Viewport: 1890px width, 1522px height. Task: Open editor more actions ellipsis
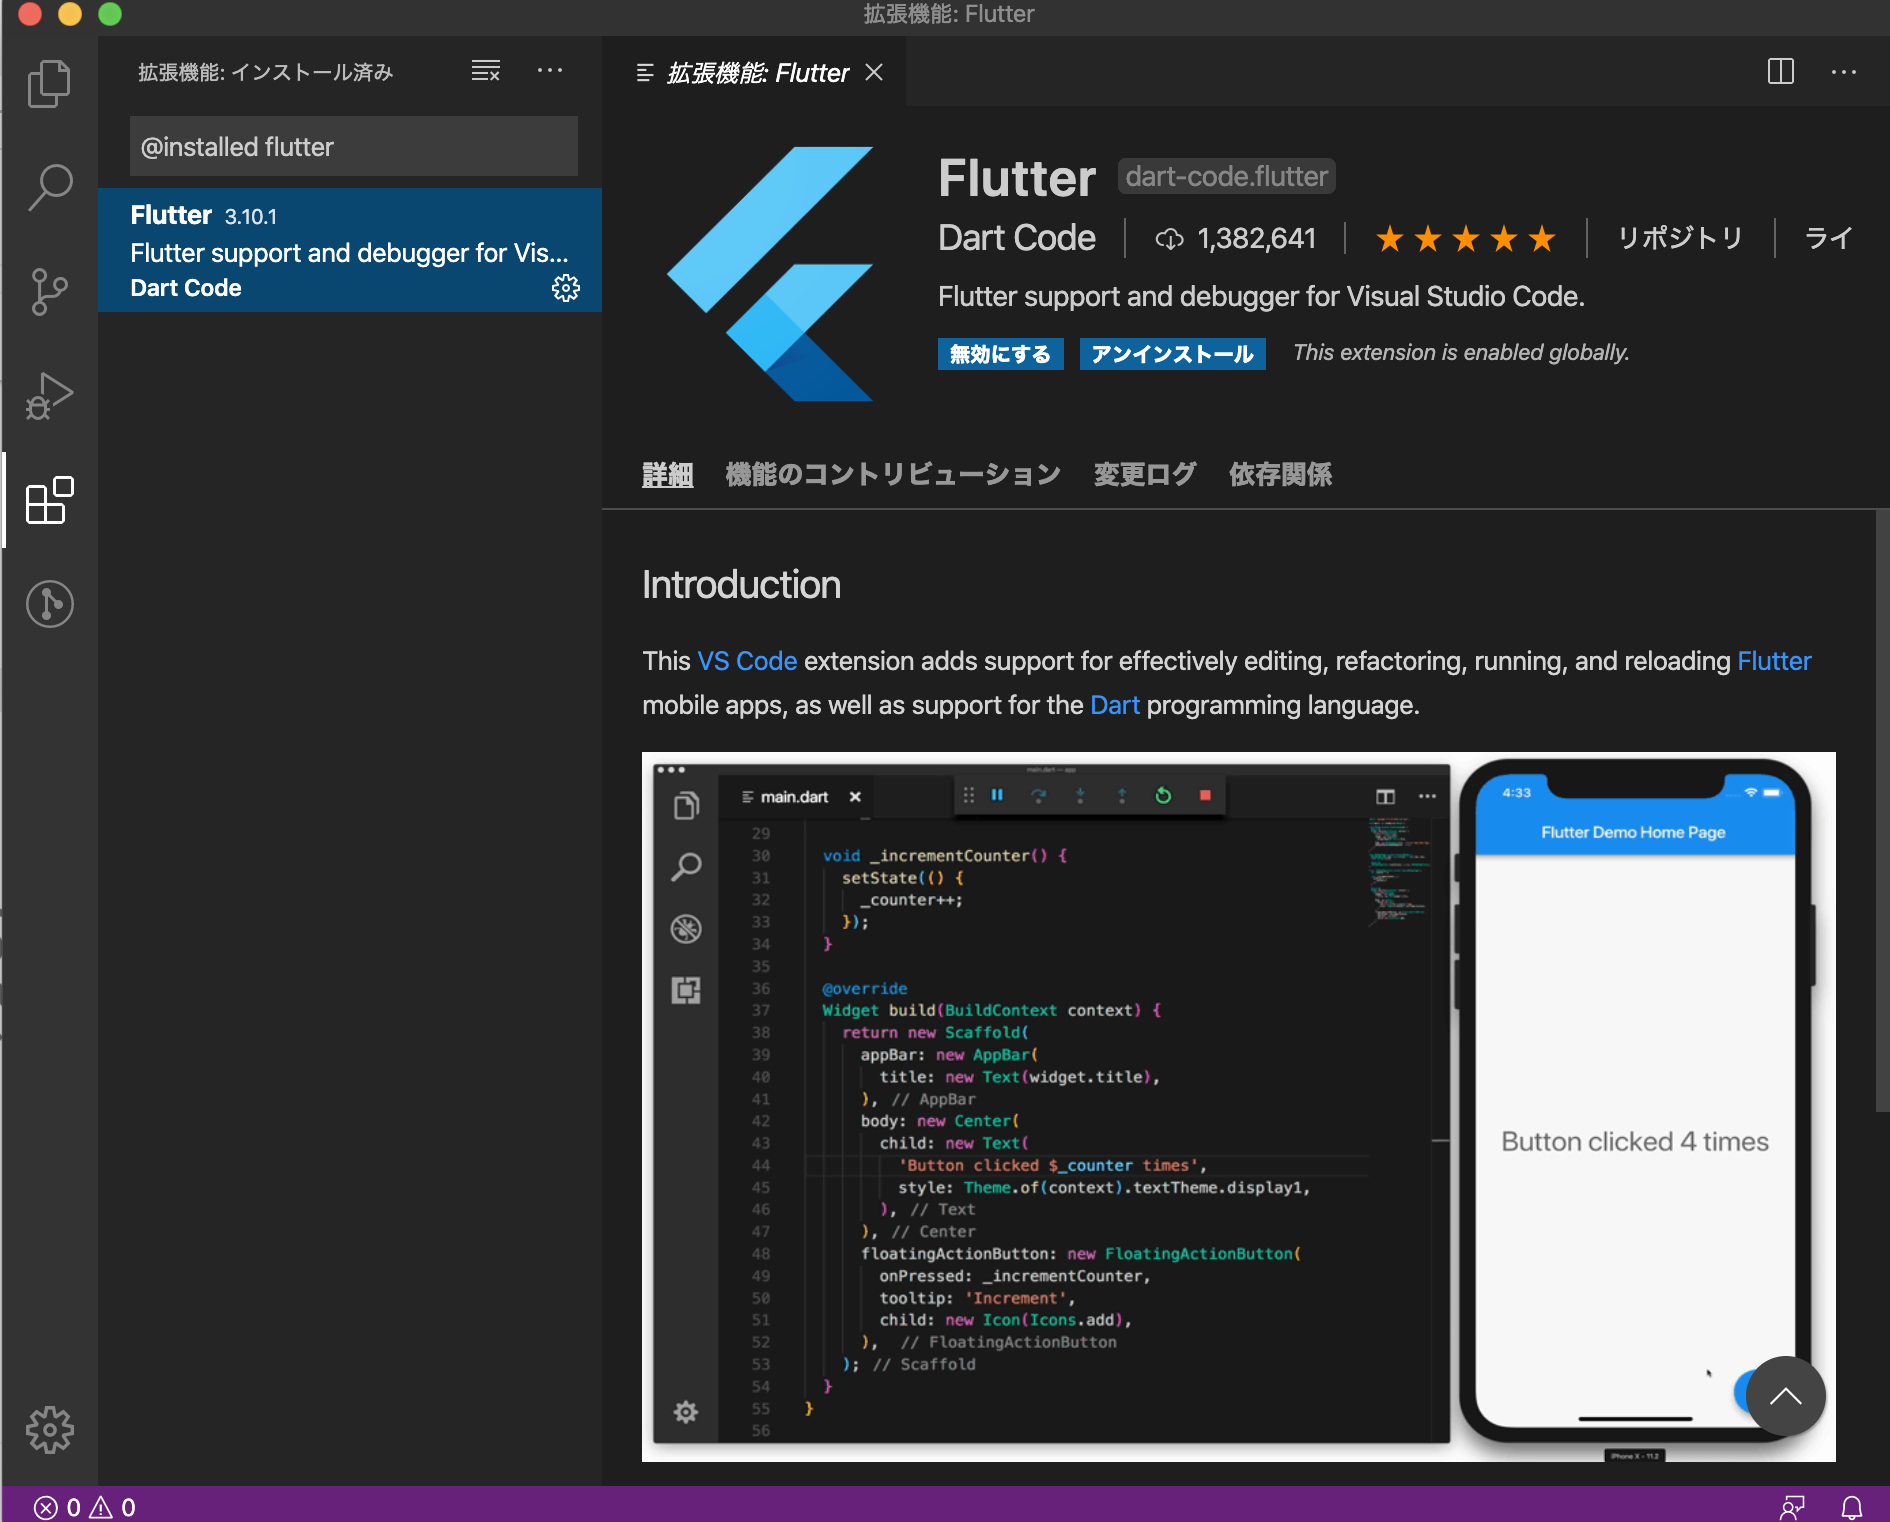tap(1844, 72)
